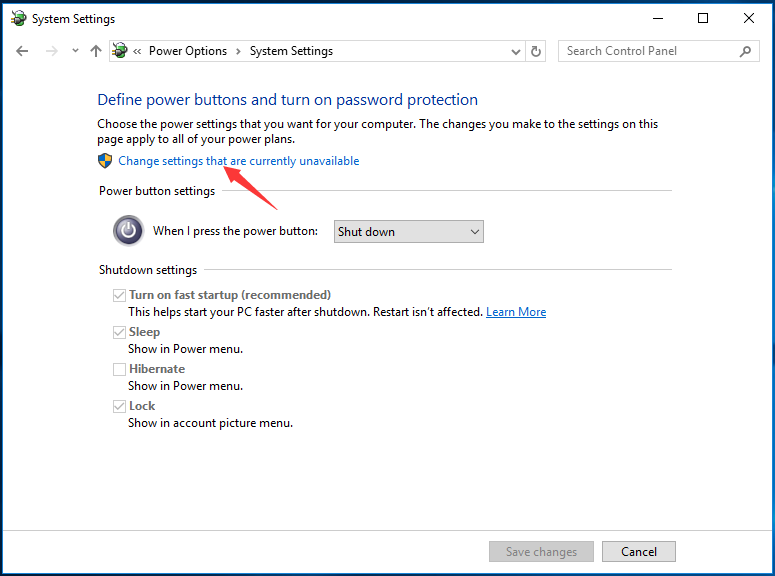Click the forward navigation arrow

[x=51, y=51]
